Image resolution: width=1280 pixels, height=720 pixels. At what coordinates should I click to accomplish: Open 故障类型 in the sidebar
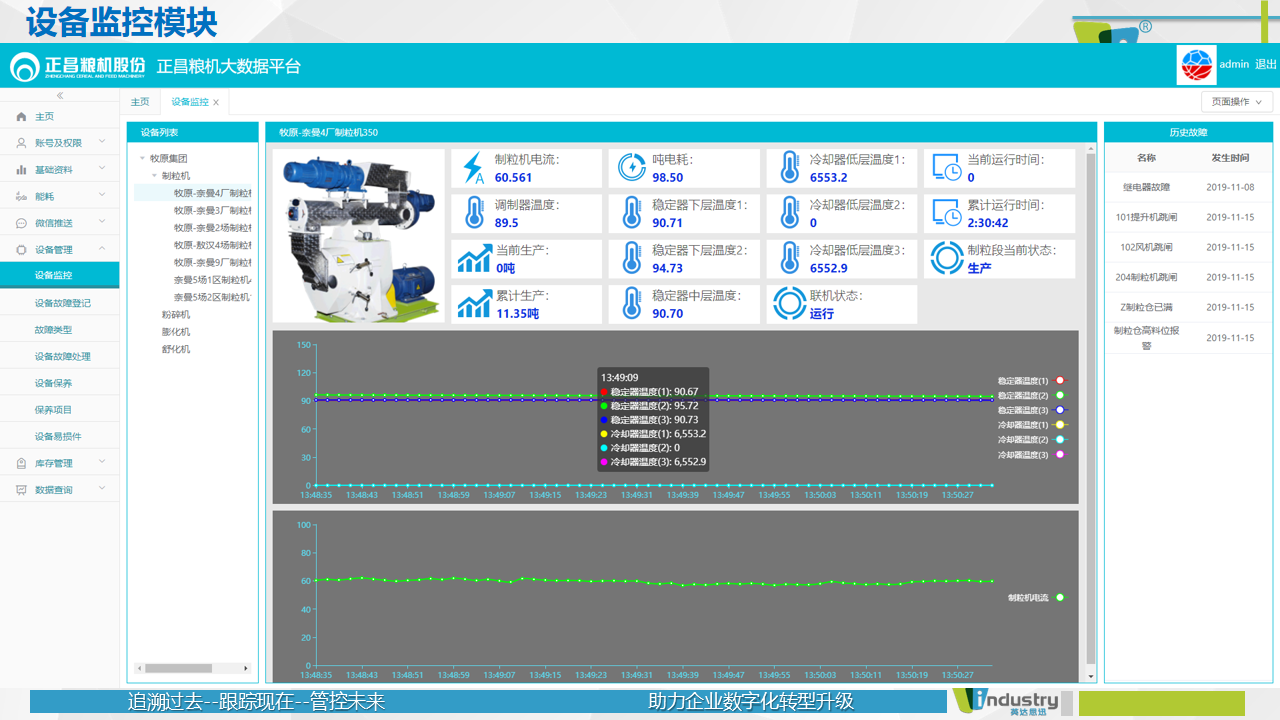tap(60, 330)
